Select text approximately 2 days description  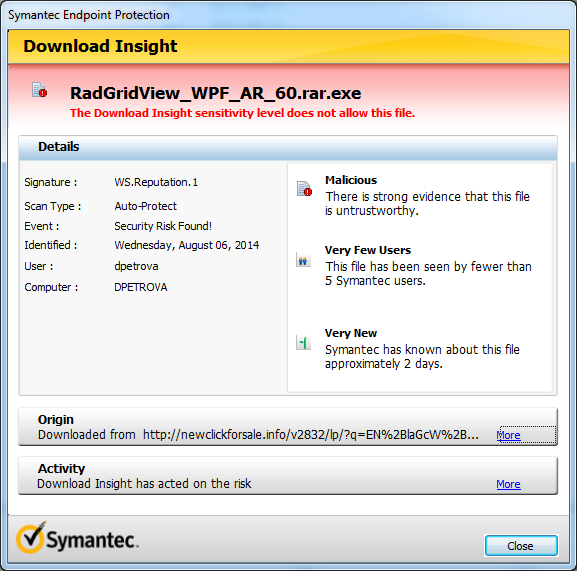422,357
